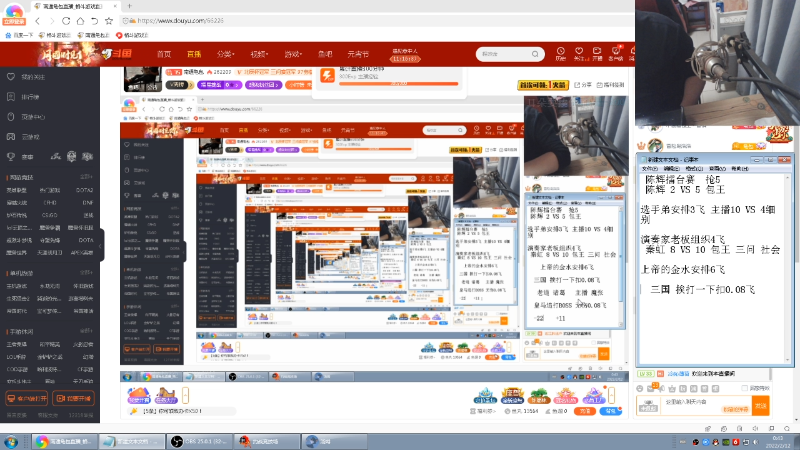Open the fish-ball count in gift bar
Viewport: 800px width, 450px height.
point(522,411)
